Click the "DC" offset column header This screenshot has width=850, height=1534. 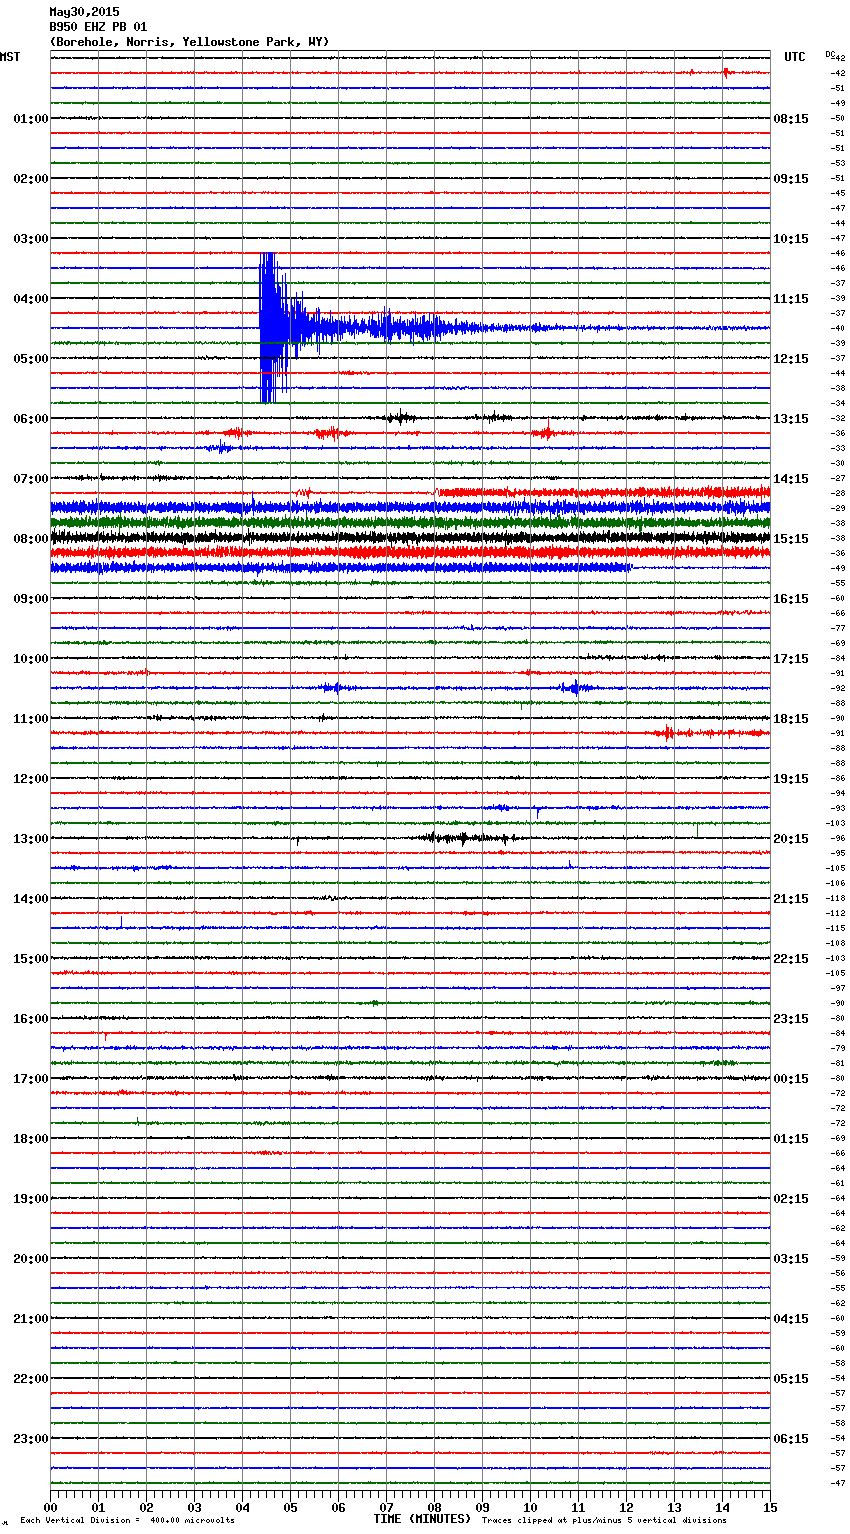coord(830,54)
